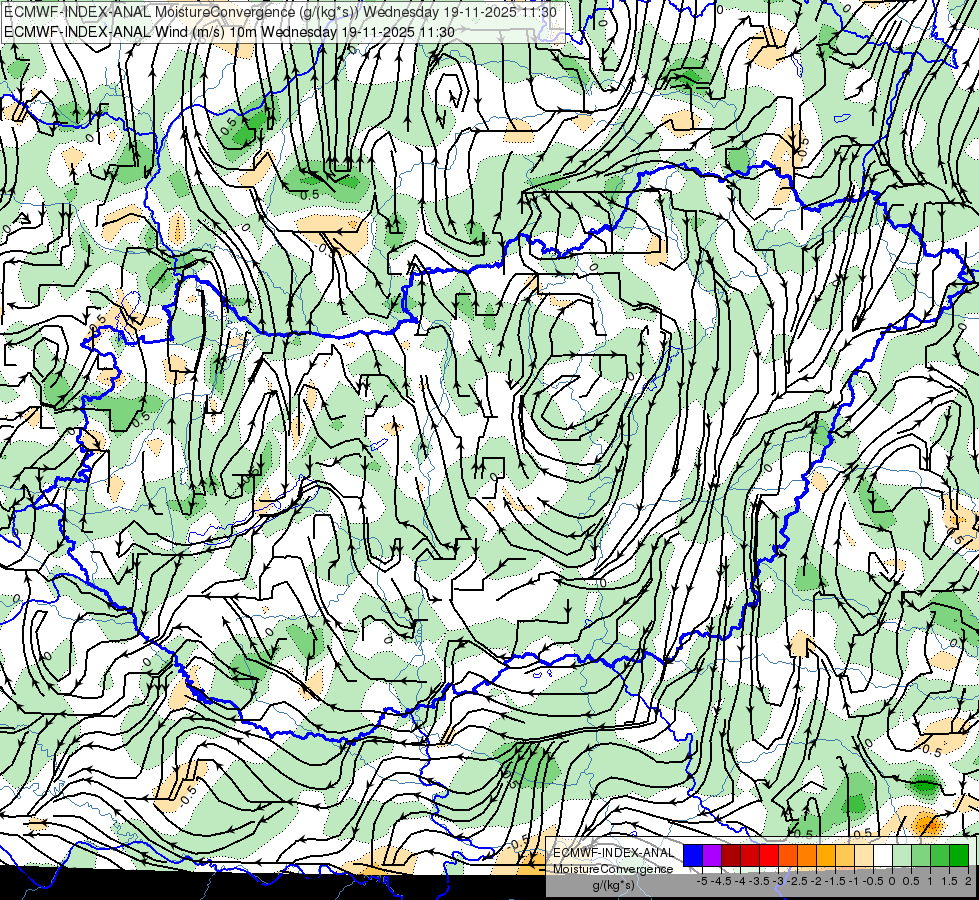Click legend tick label '-2.5'

[x=797, y=881]
